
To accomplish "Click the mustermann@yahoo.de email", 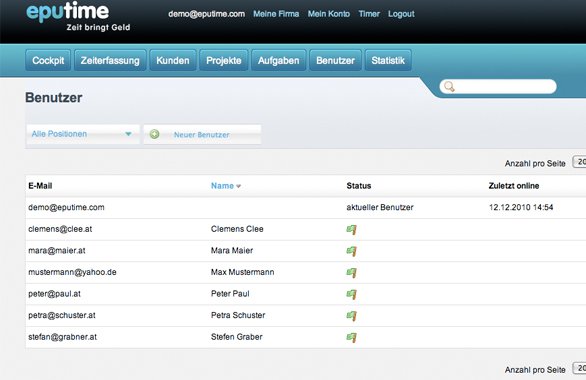I will point(72,272).
